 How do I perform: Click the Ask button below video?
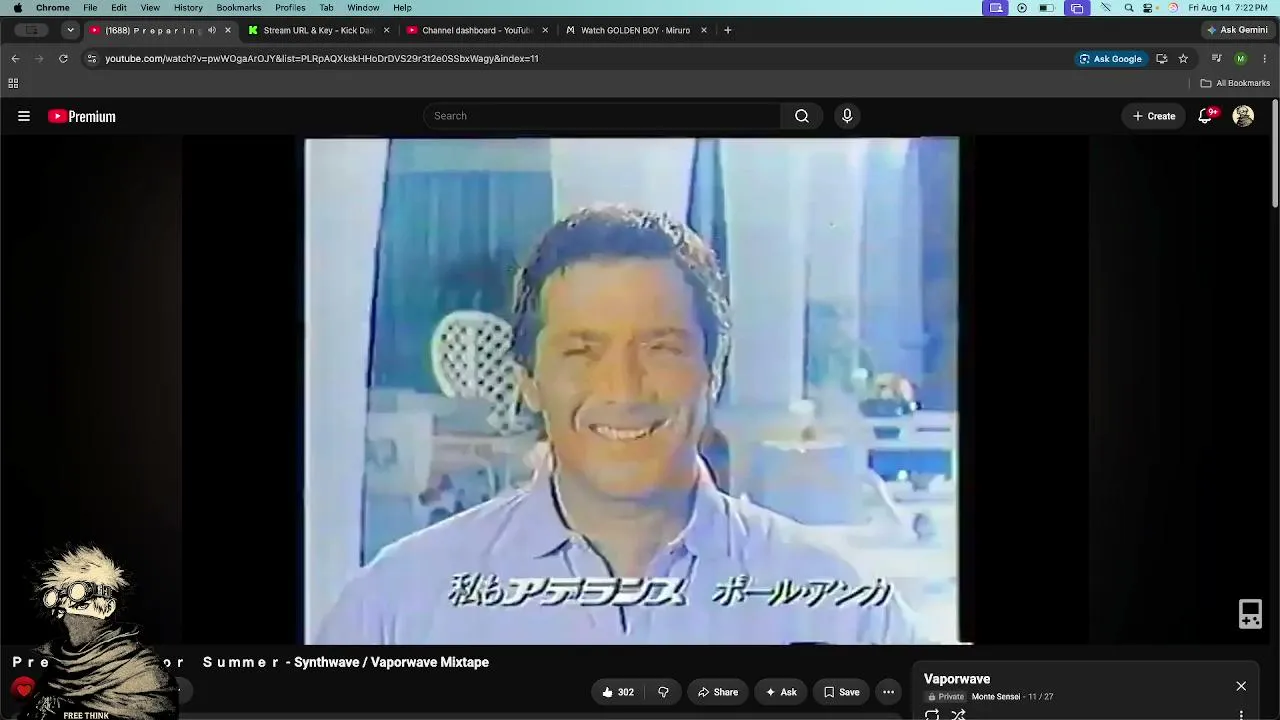pos(781,692)
